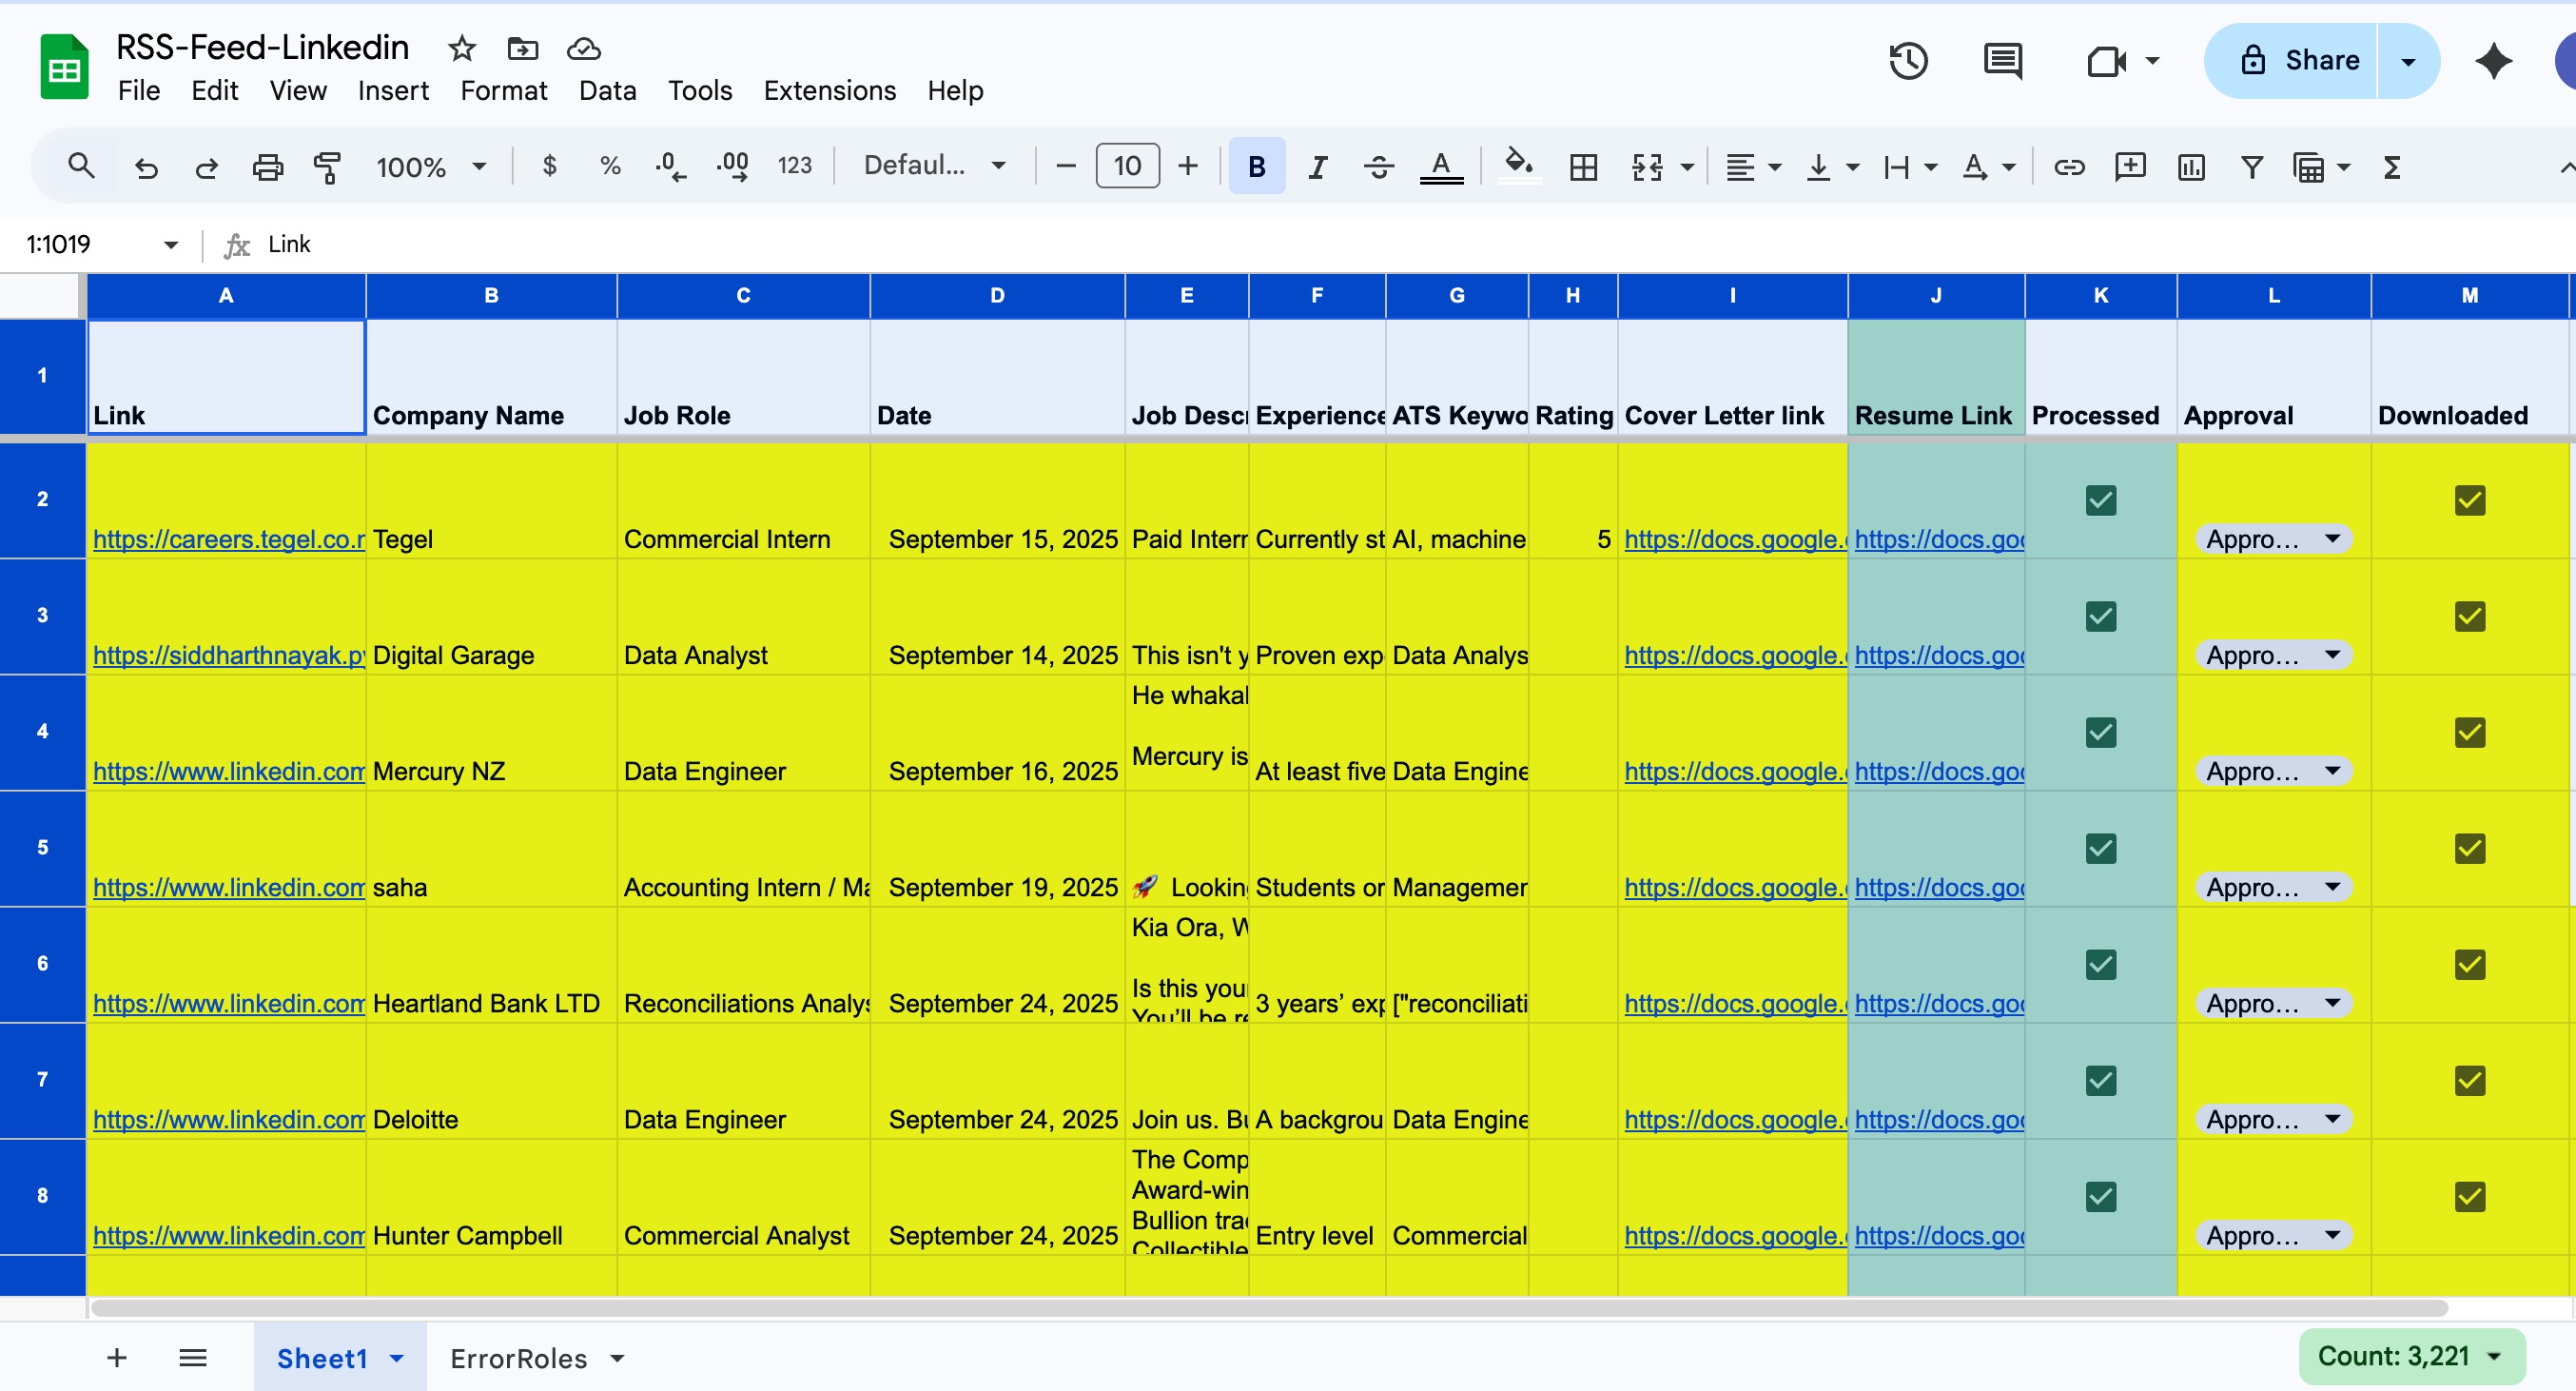This screenshot has height=1391, width=2576.
Task: Toggle Downloaded checkbox for Heartland Bank row
Action: [x=2470, y=964]
